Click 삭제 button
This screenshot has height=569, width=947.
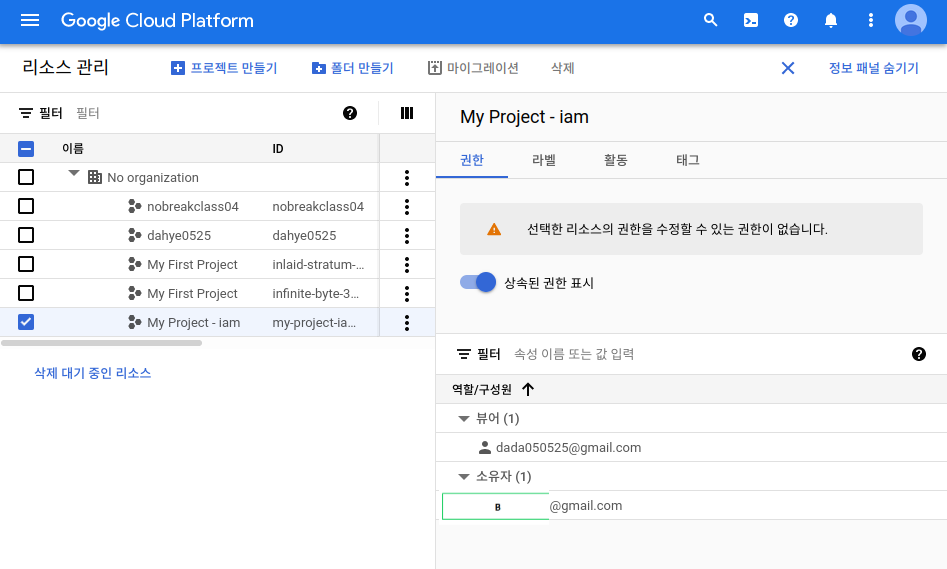[x=562, y=68]
